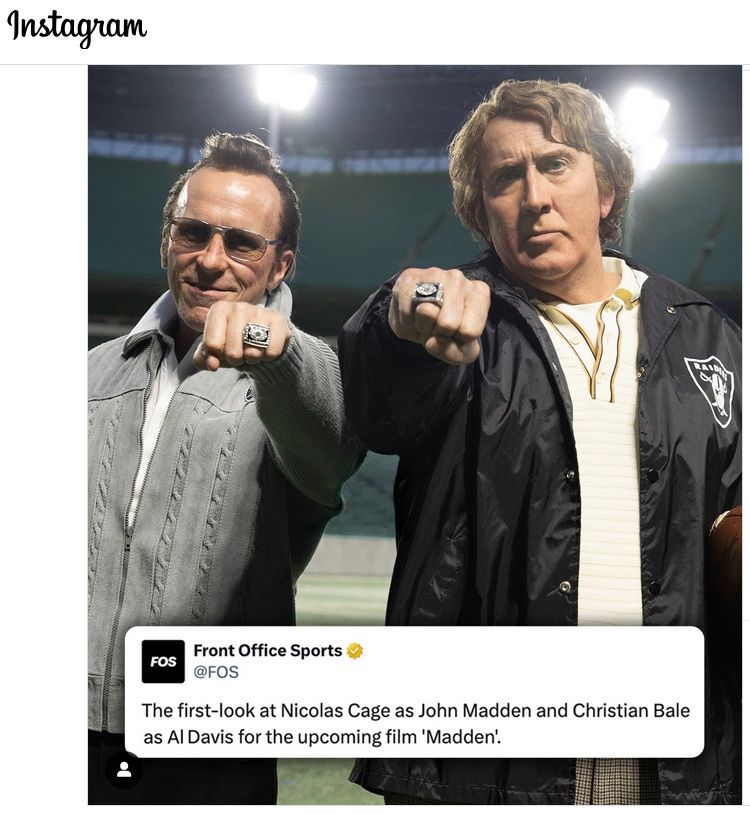This screenshot has height=814, width=750.
Task: Click the Instagram logo
Action: pyautogui.click(x=77, y=27)
